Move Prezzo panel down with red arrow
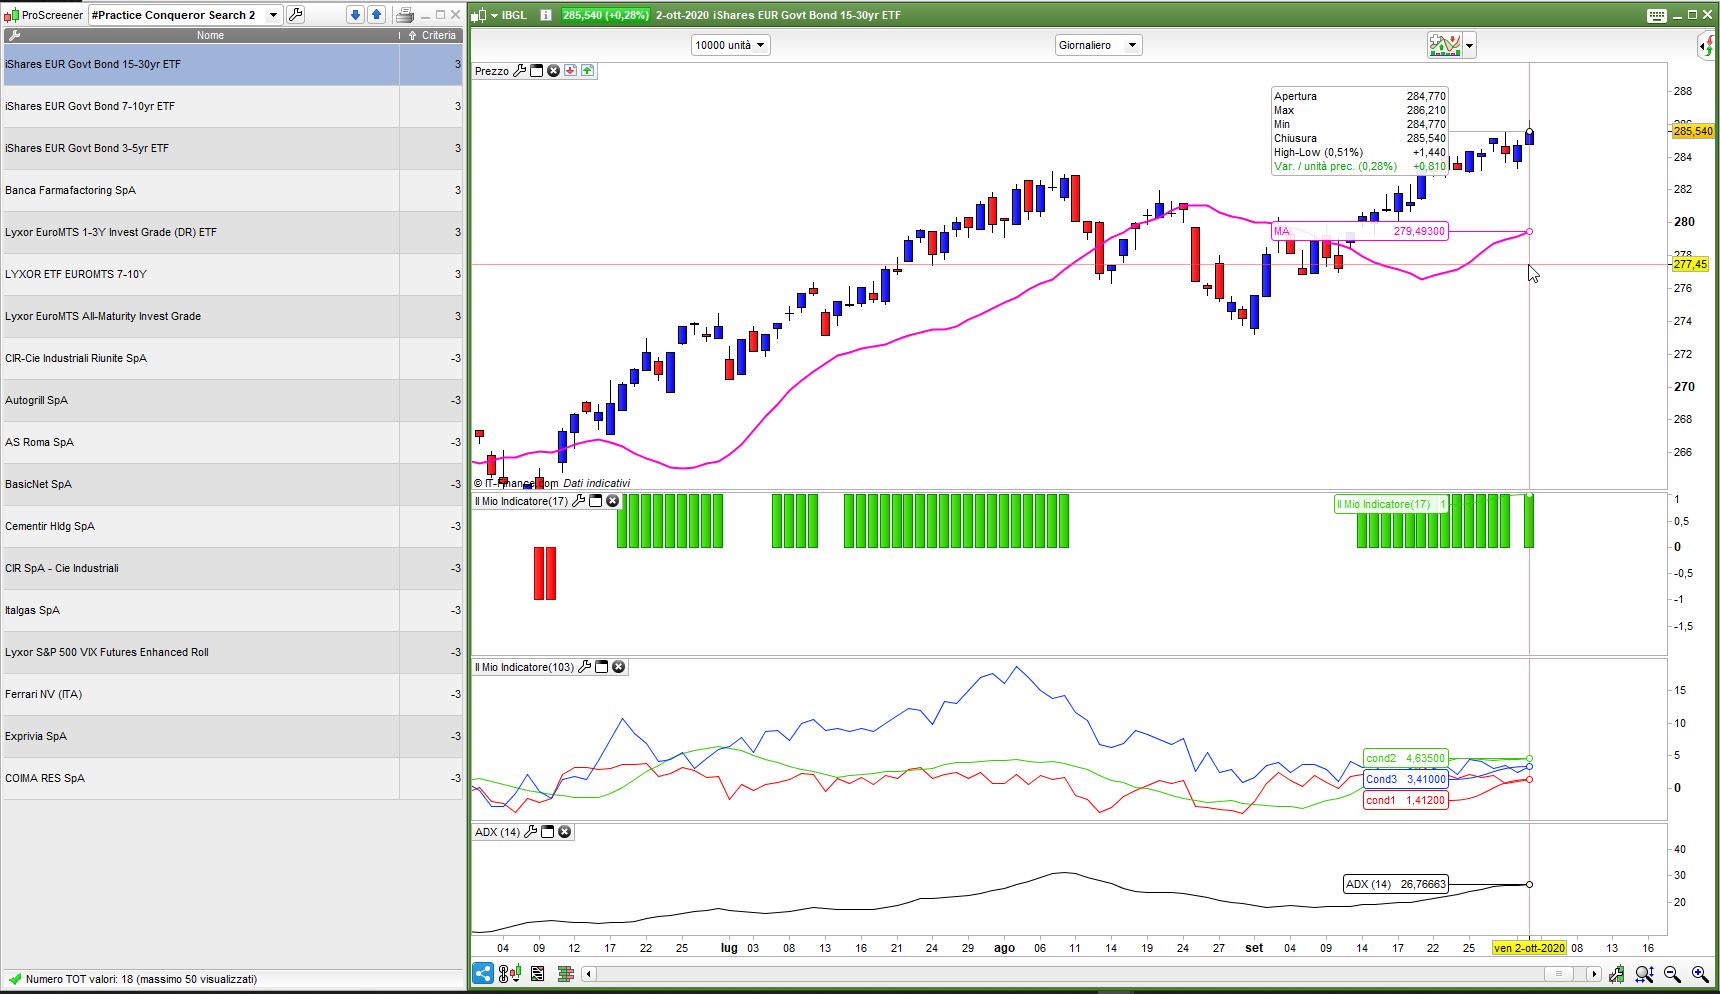Viewport: 1720px width, 994px height. (x=570, y=71)
